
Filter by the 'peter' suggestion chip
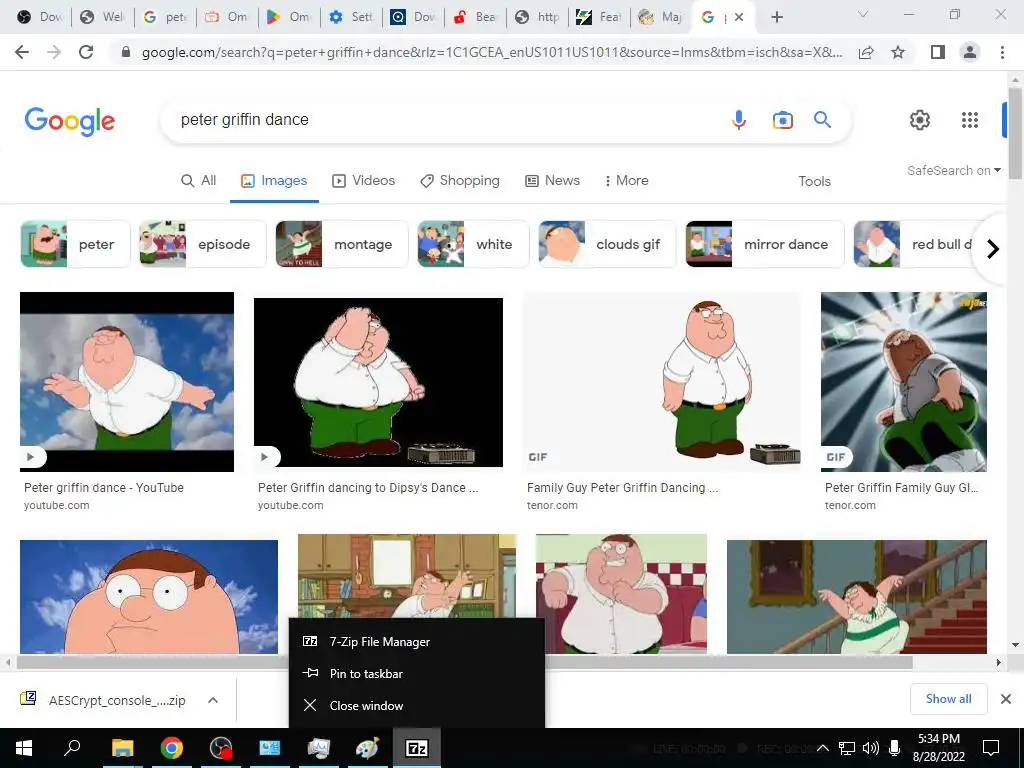75,244
